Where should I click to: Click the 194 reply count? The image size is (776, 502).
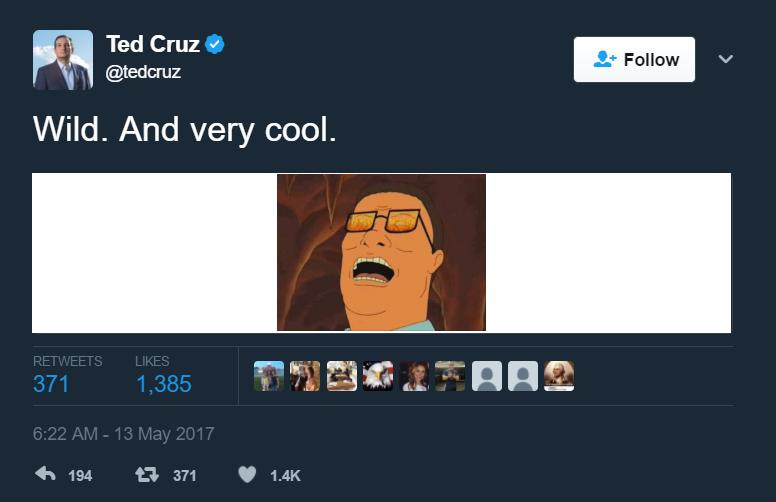click(x=80, y=476)
